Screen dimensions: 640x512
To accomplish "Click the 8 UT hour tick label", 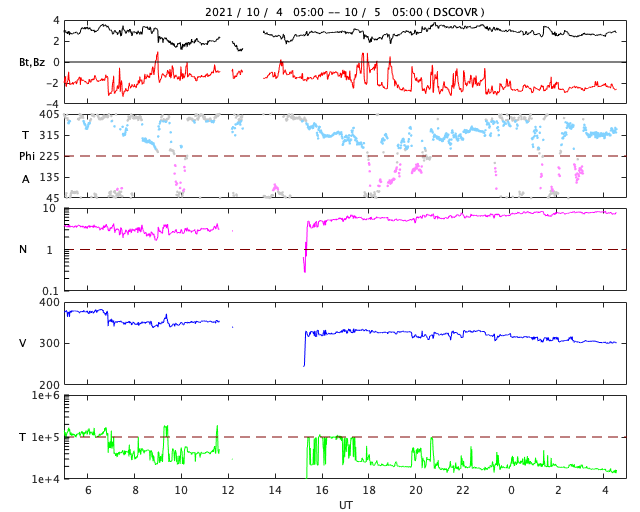I will point(135,490).
